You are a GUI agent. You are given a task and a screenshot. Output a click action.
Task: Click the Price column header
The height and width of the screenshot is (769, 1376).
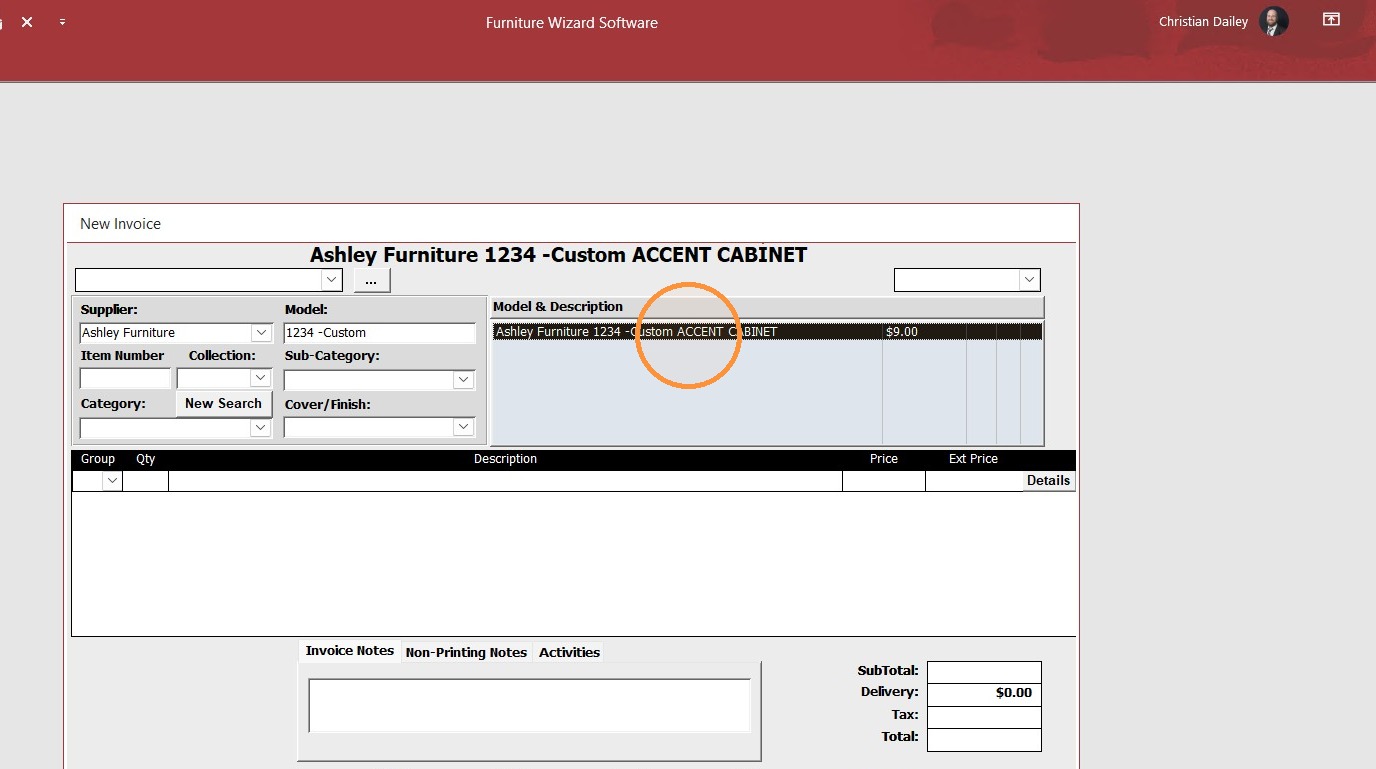tap(884, 459)
